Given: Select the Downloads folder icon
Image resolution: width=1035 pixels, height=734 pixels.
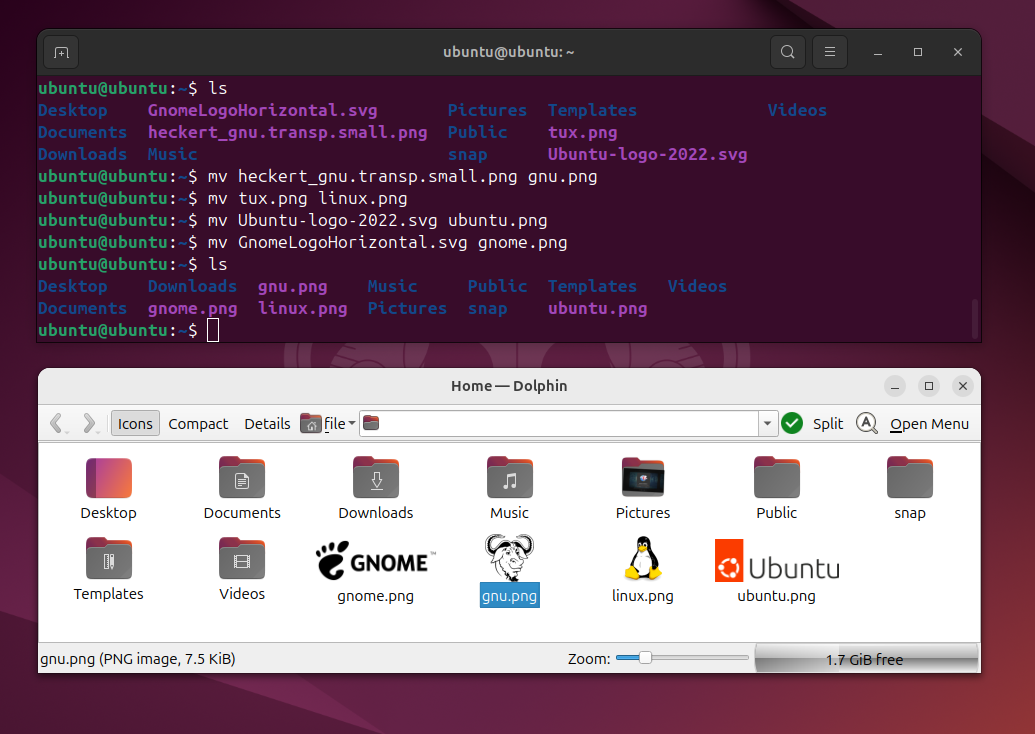Looking at the screenshot, I should (376, 478).
